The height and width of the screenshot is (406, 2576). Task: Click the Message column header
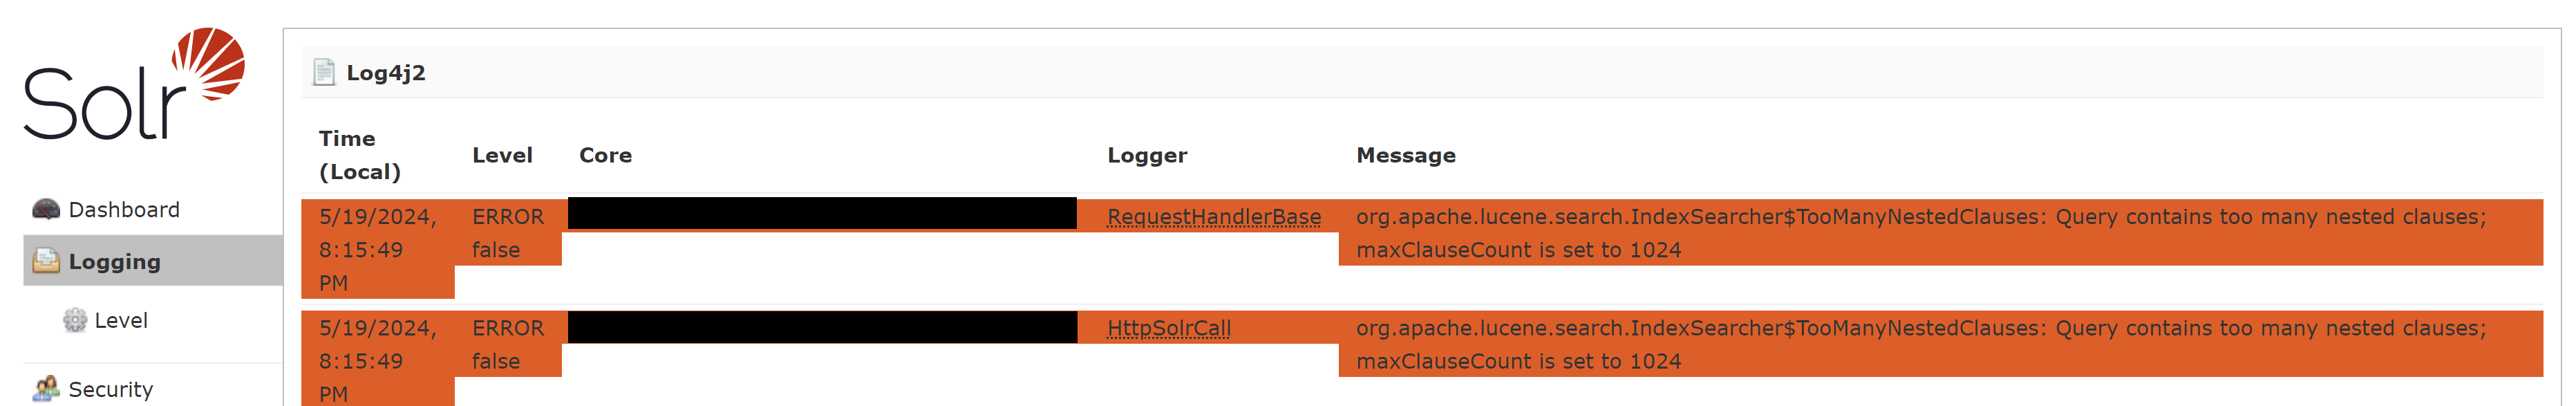1405,155
